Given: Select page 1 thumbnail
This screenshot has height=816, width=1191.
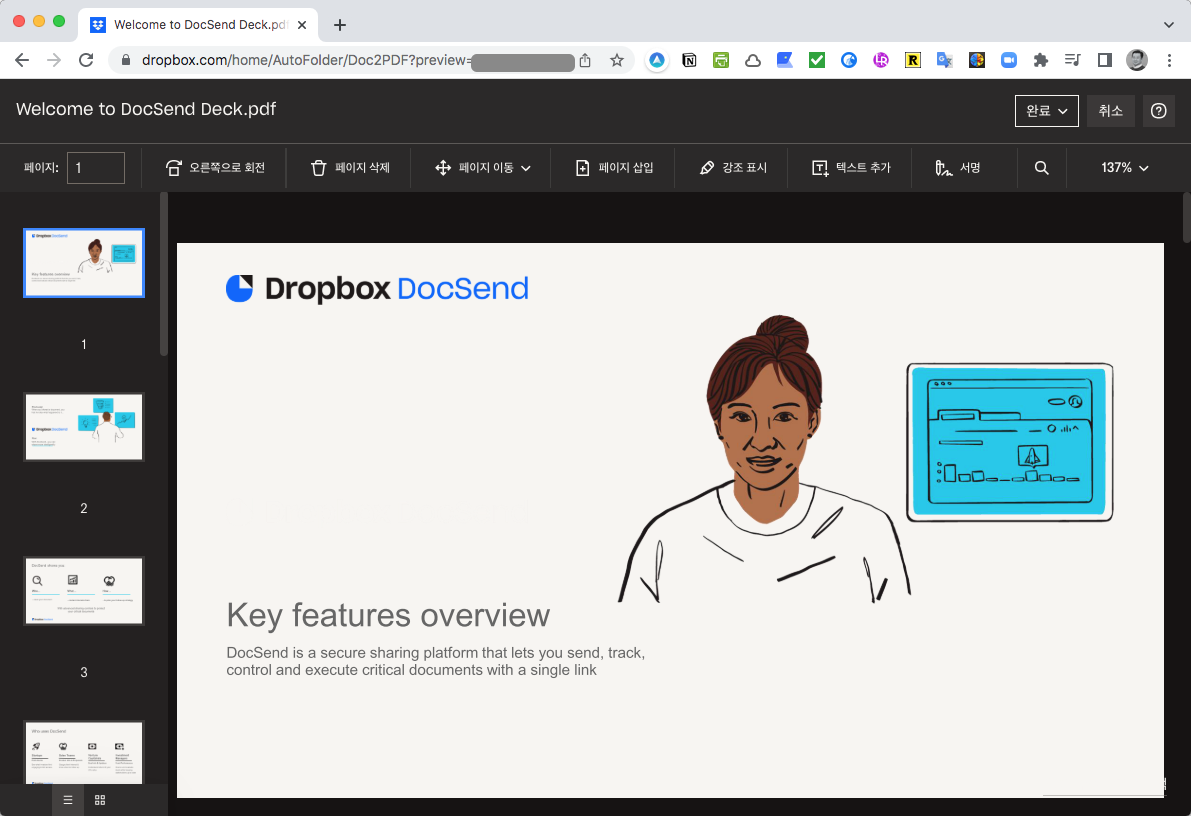Looking at the screenshot, I should click(x=84, y=263).
